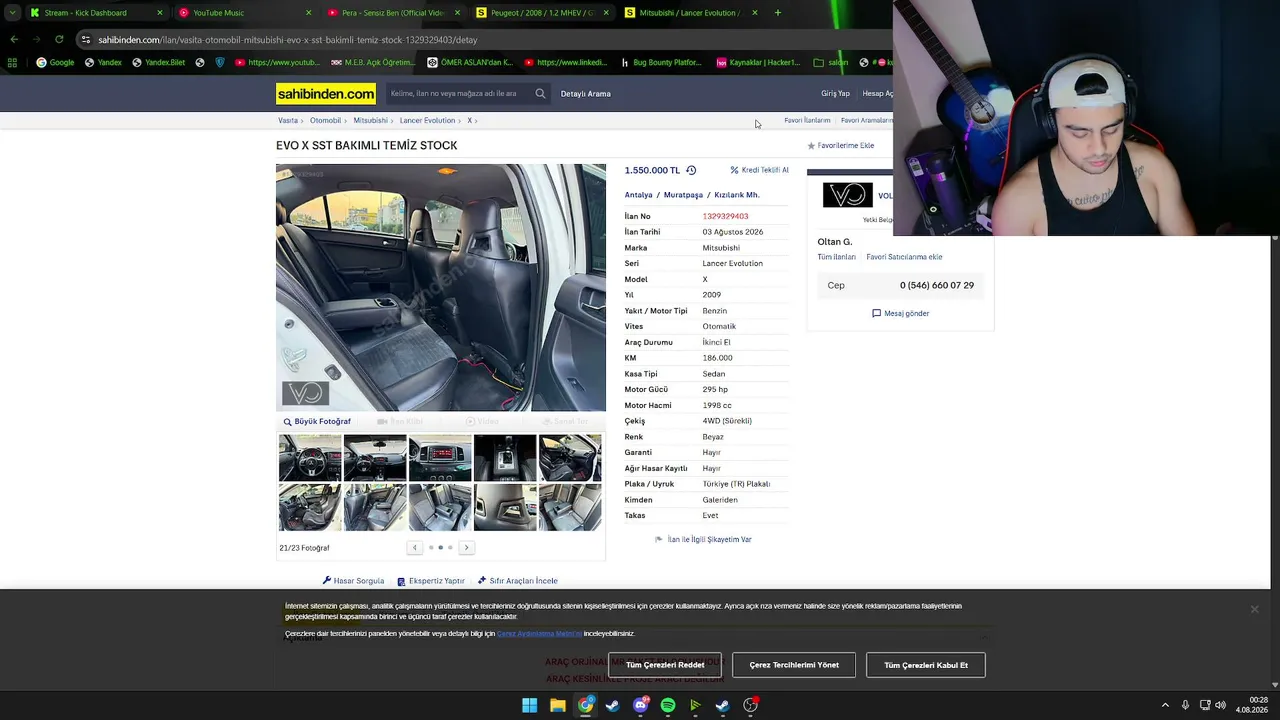Viewport: 1280px width, 720px height.
Task: Focus the listing search input field
Action: tap(459, 94)
